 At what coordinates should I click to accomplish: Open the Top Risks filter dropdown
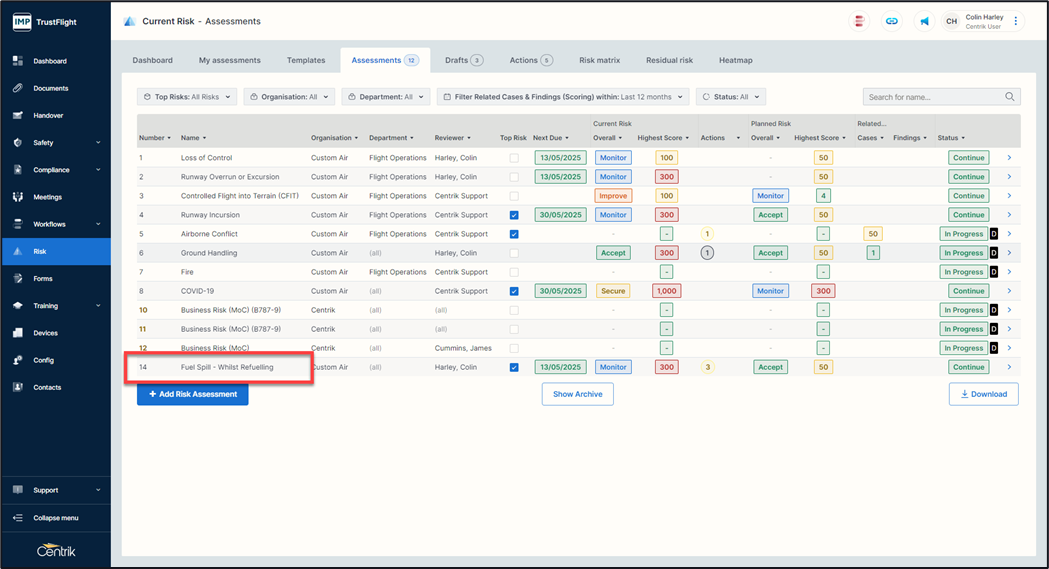click(187, 97)
